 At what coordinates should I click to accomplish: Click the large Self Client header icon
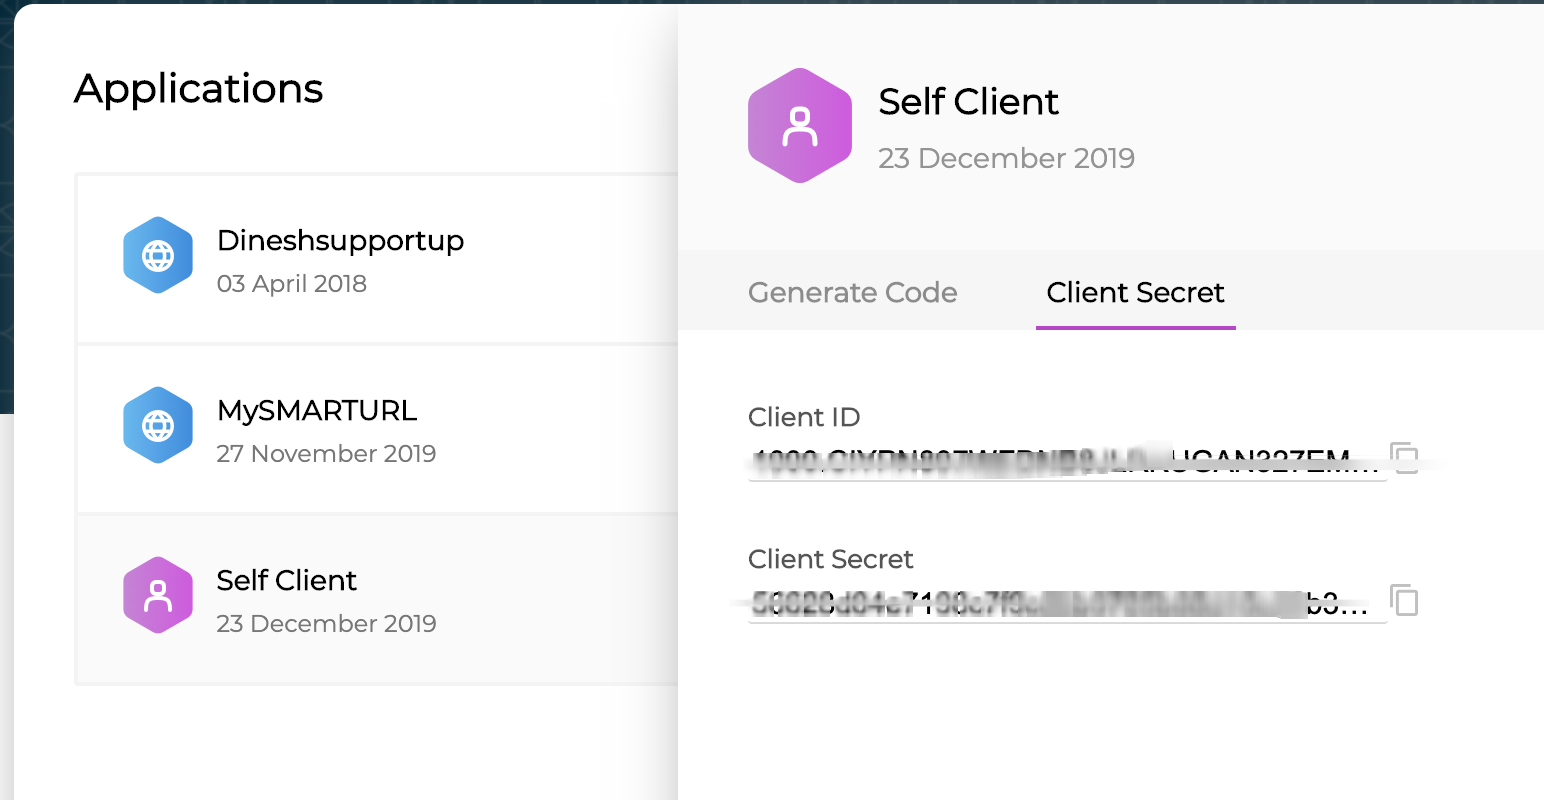(x=800, y=126)
